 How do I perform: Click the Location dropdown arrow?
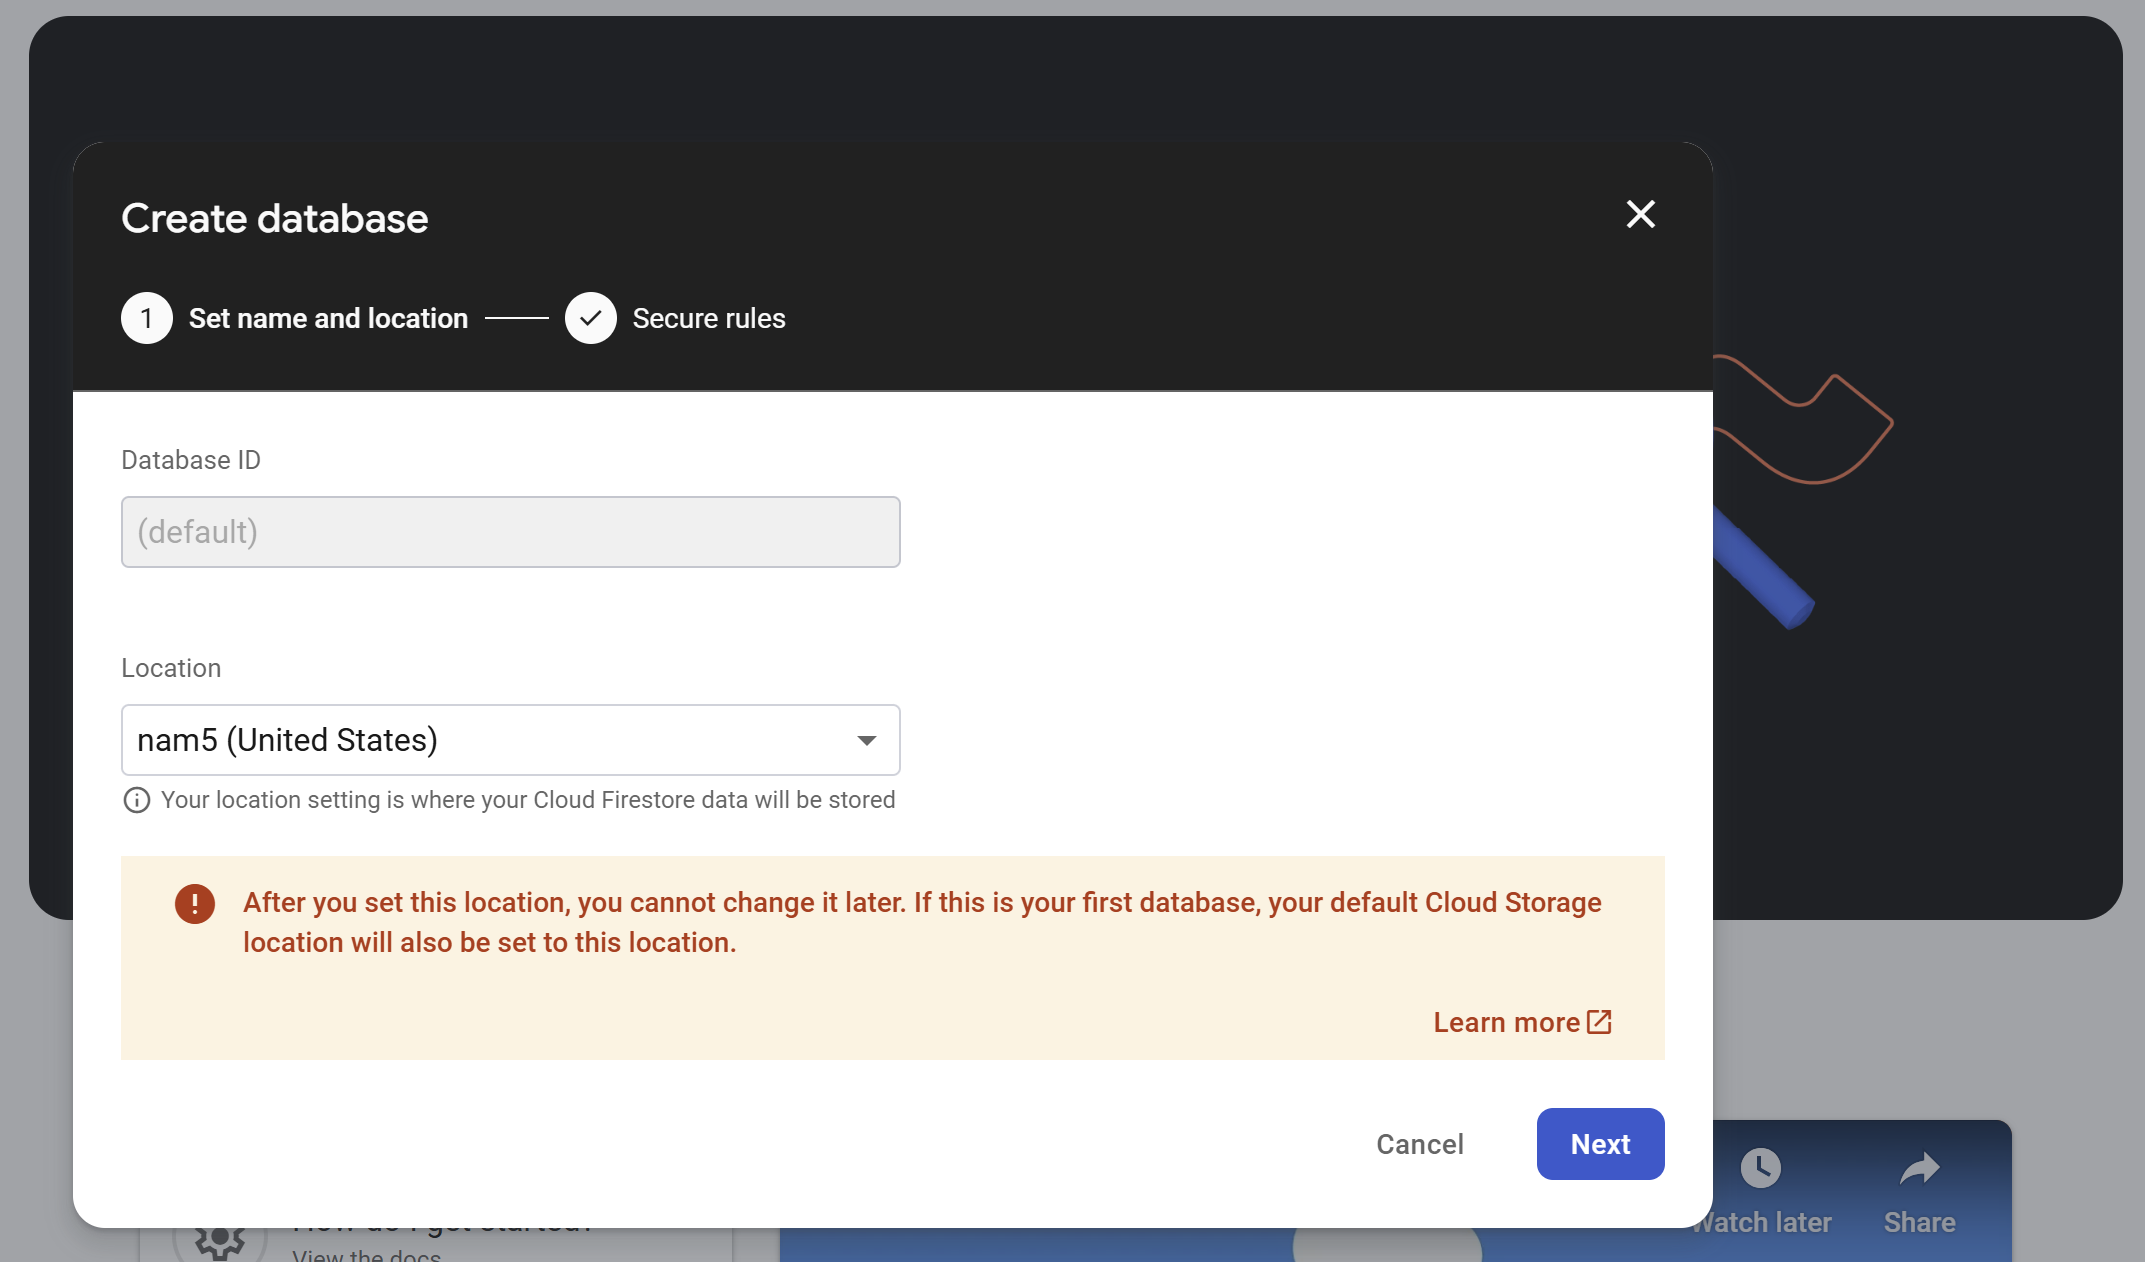[x=867, y=741]
